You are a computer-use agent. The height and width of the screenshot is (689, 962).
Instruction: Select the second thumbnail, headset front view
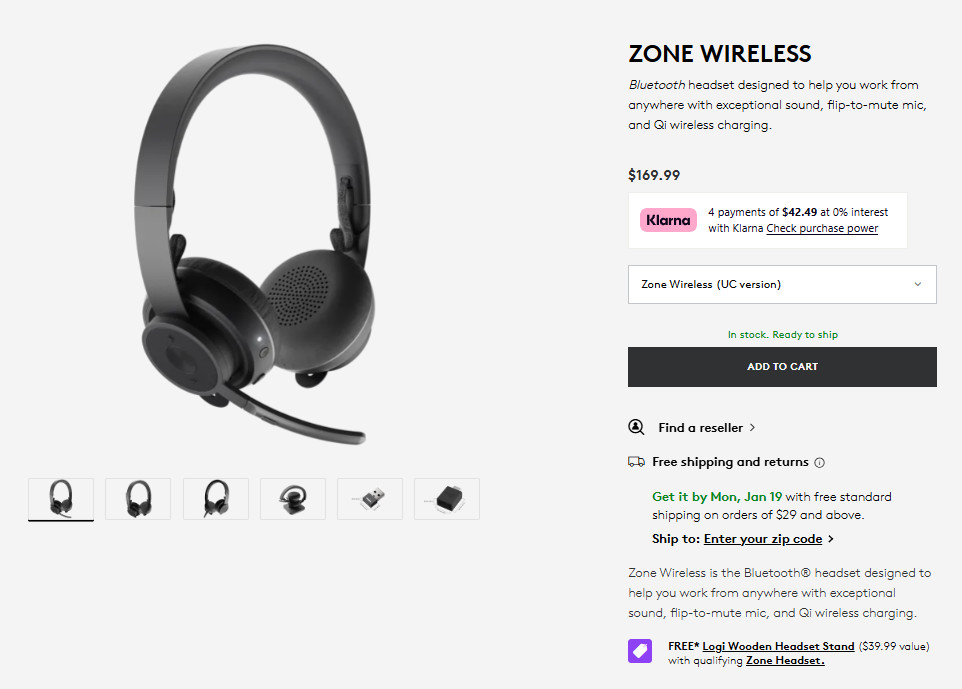click(x=138, y=498)
